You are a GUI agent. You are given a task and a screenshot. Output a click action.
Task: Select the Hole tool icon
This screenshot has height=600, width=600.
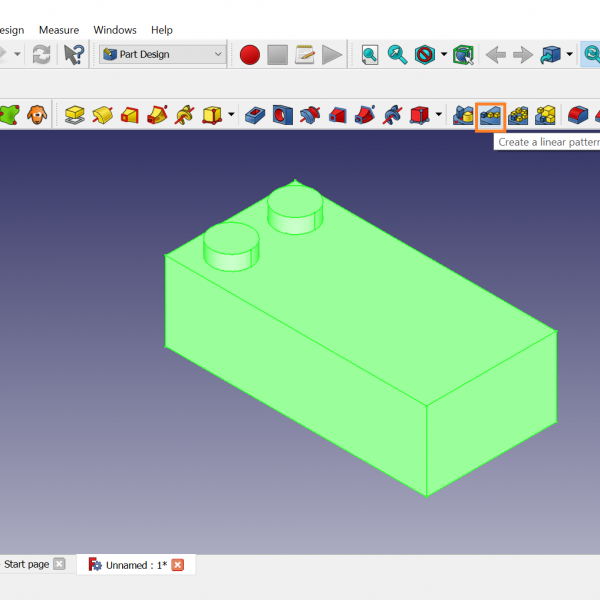283,115
